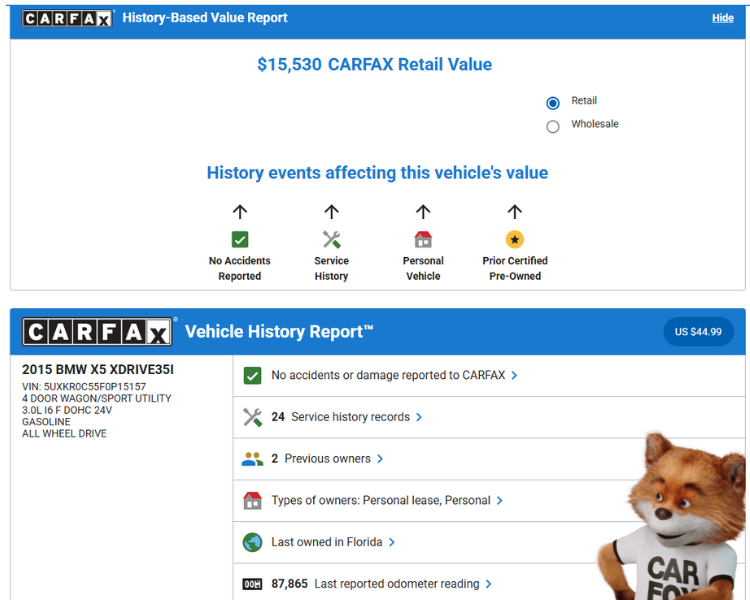Expand the Previous owners chevron

[x=380, y=459]
